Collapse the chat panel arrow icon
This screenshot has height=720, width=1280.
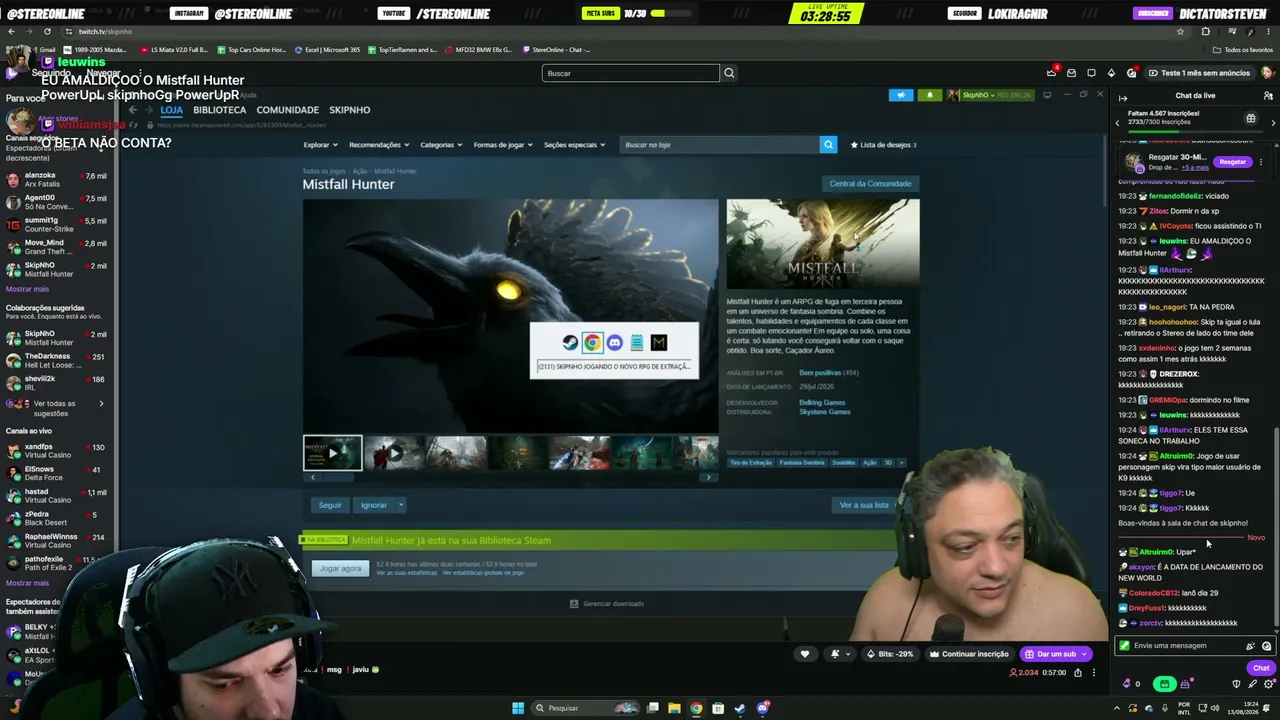[1123, 97]
